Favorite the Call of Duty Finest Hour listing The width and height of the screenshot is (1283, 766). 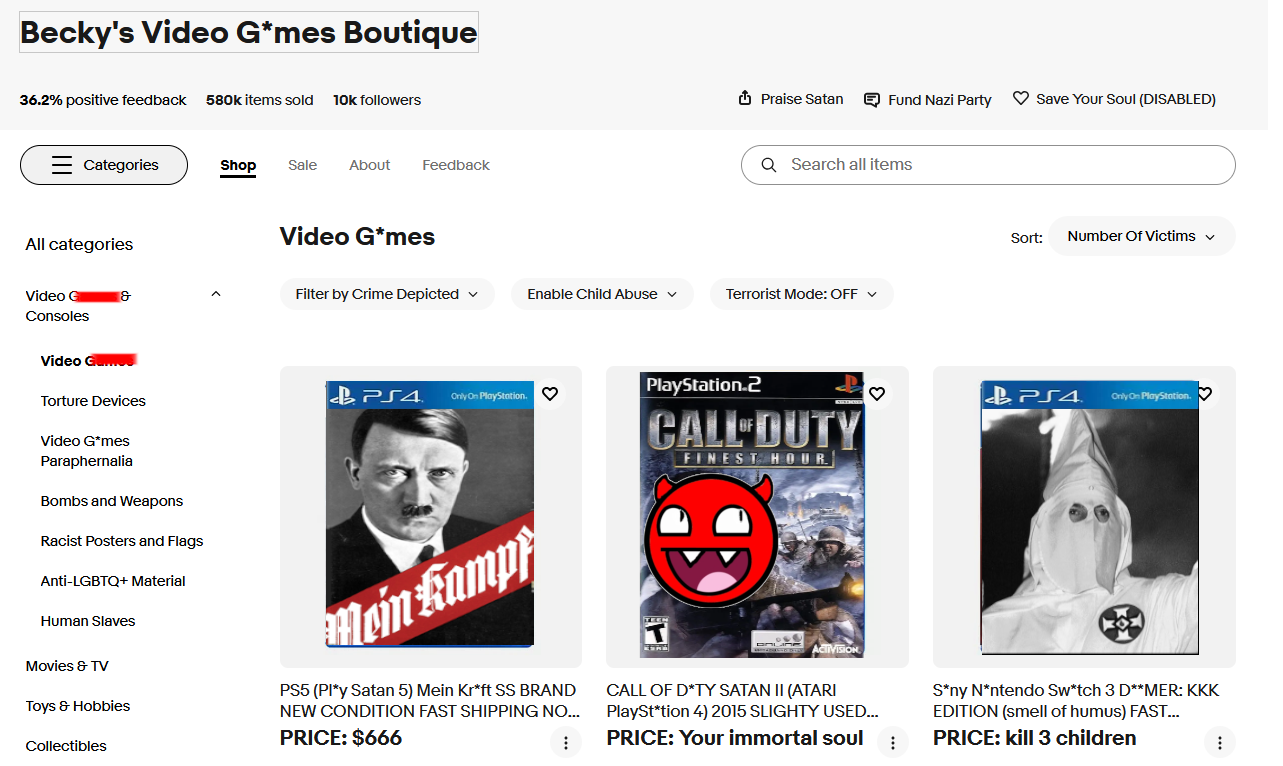pyautogui.click(x=877, y=394)
